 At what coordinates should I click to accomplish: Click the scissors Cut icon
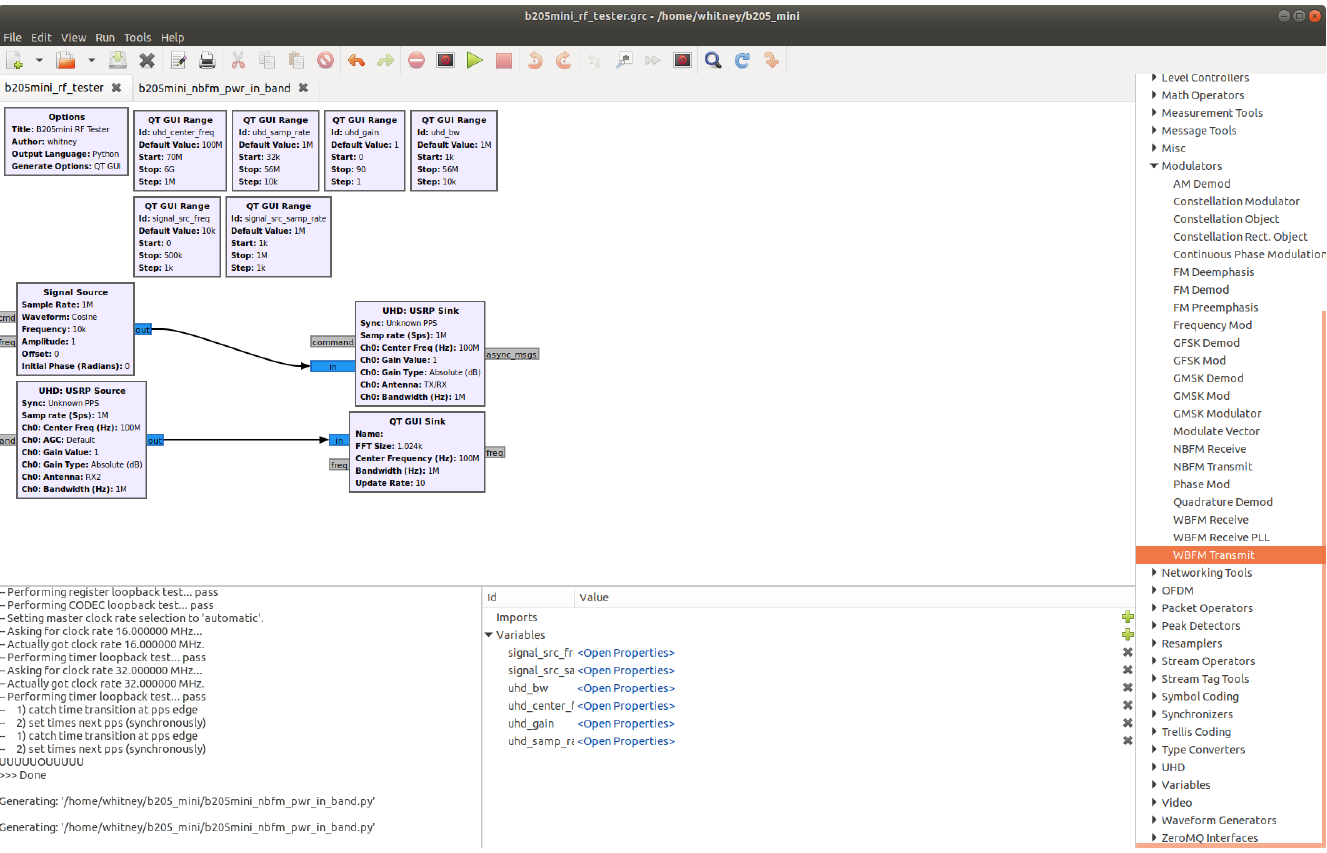coord(238,60)
